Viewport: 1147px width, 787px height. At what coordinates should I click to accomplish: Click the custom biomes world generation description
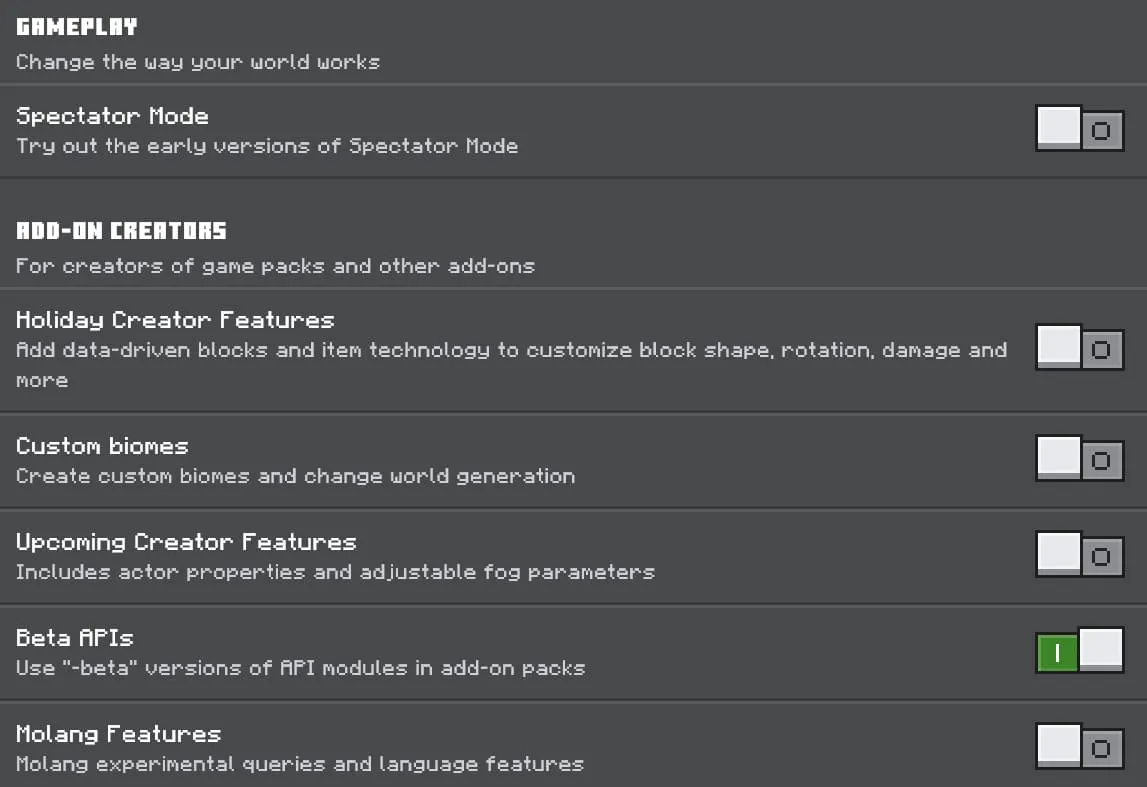coord(296,476)
